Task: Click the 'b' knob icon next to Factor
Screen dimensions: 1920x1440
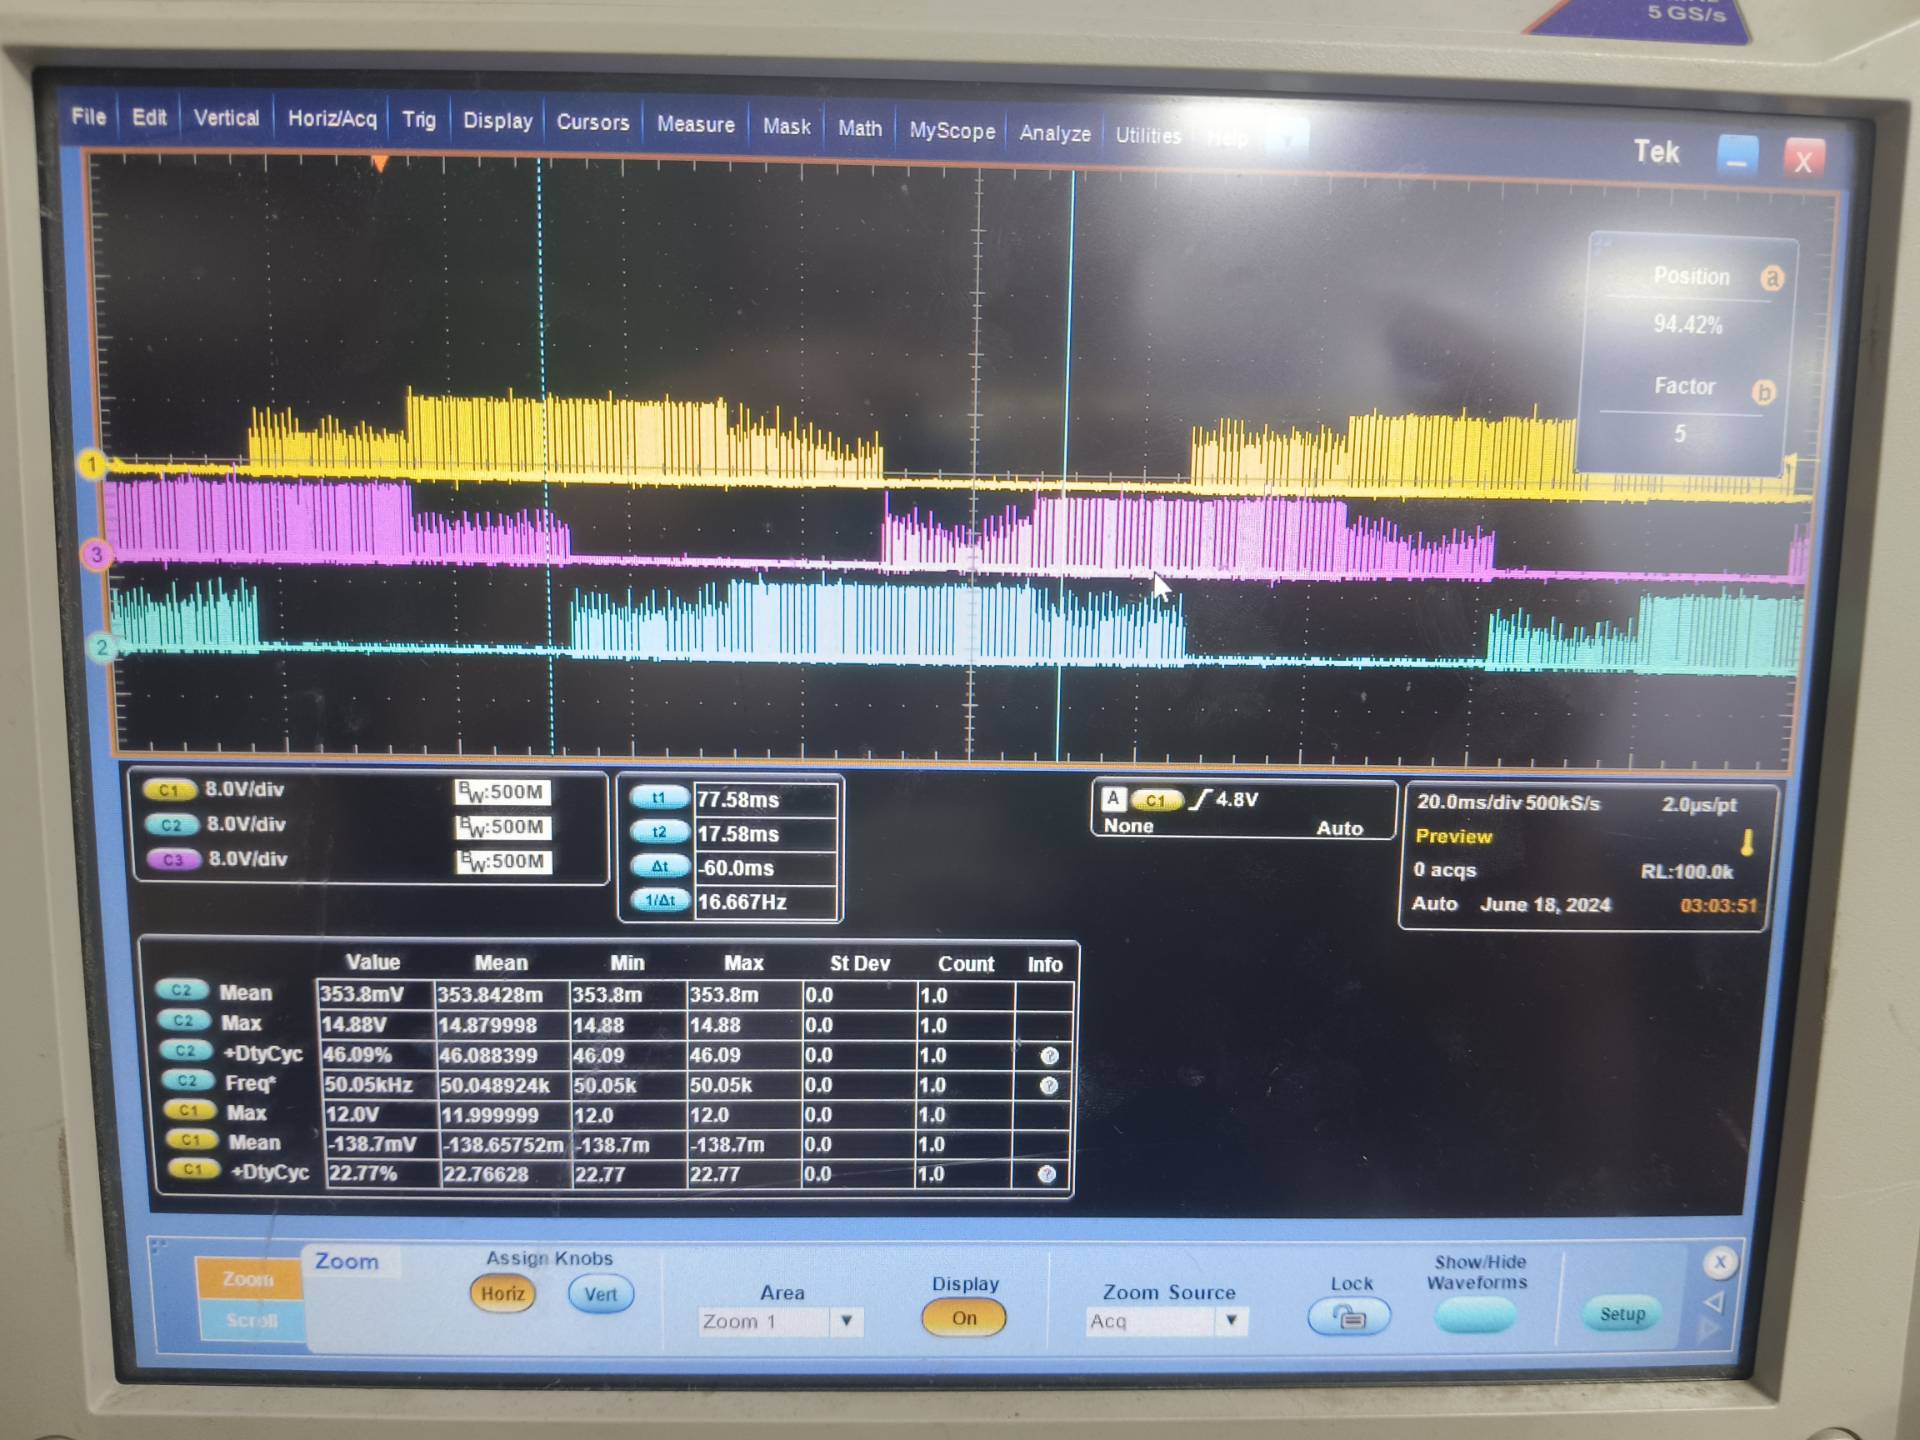Action: click(x=1763, y=392)
